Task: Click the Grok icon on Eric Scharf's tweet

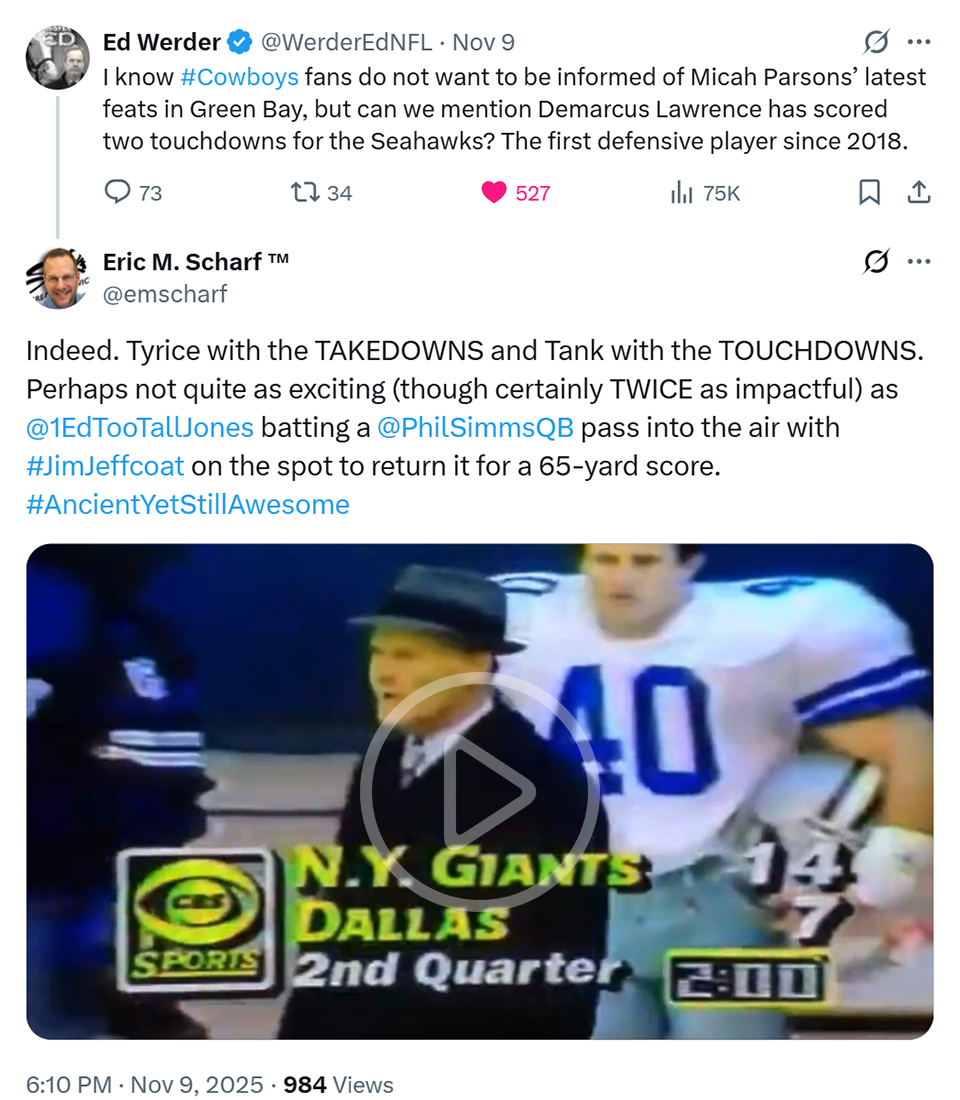Action: 876,262
